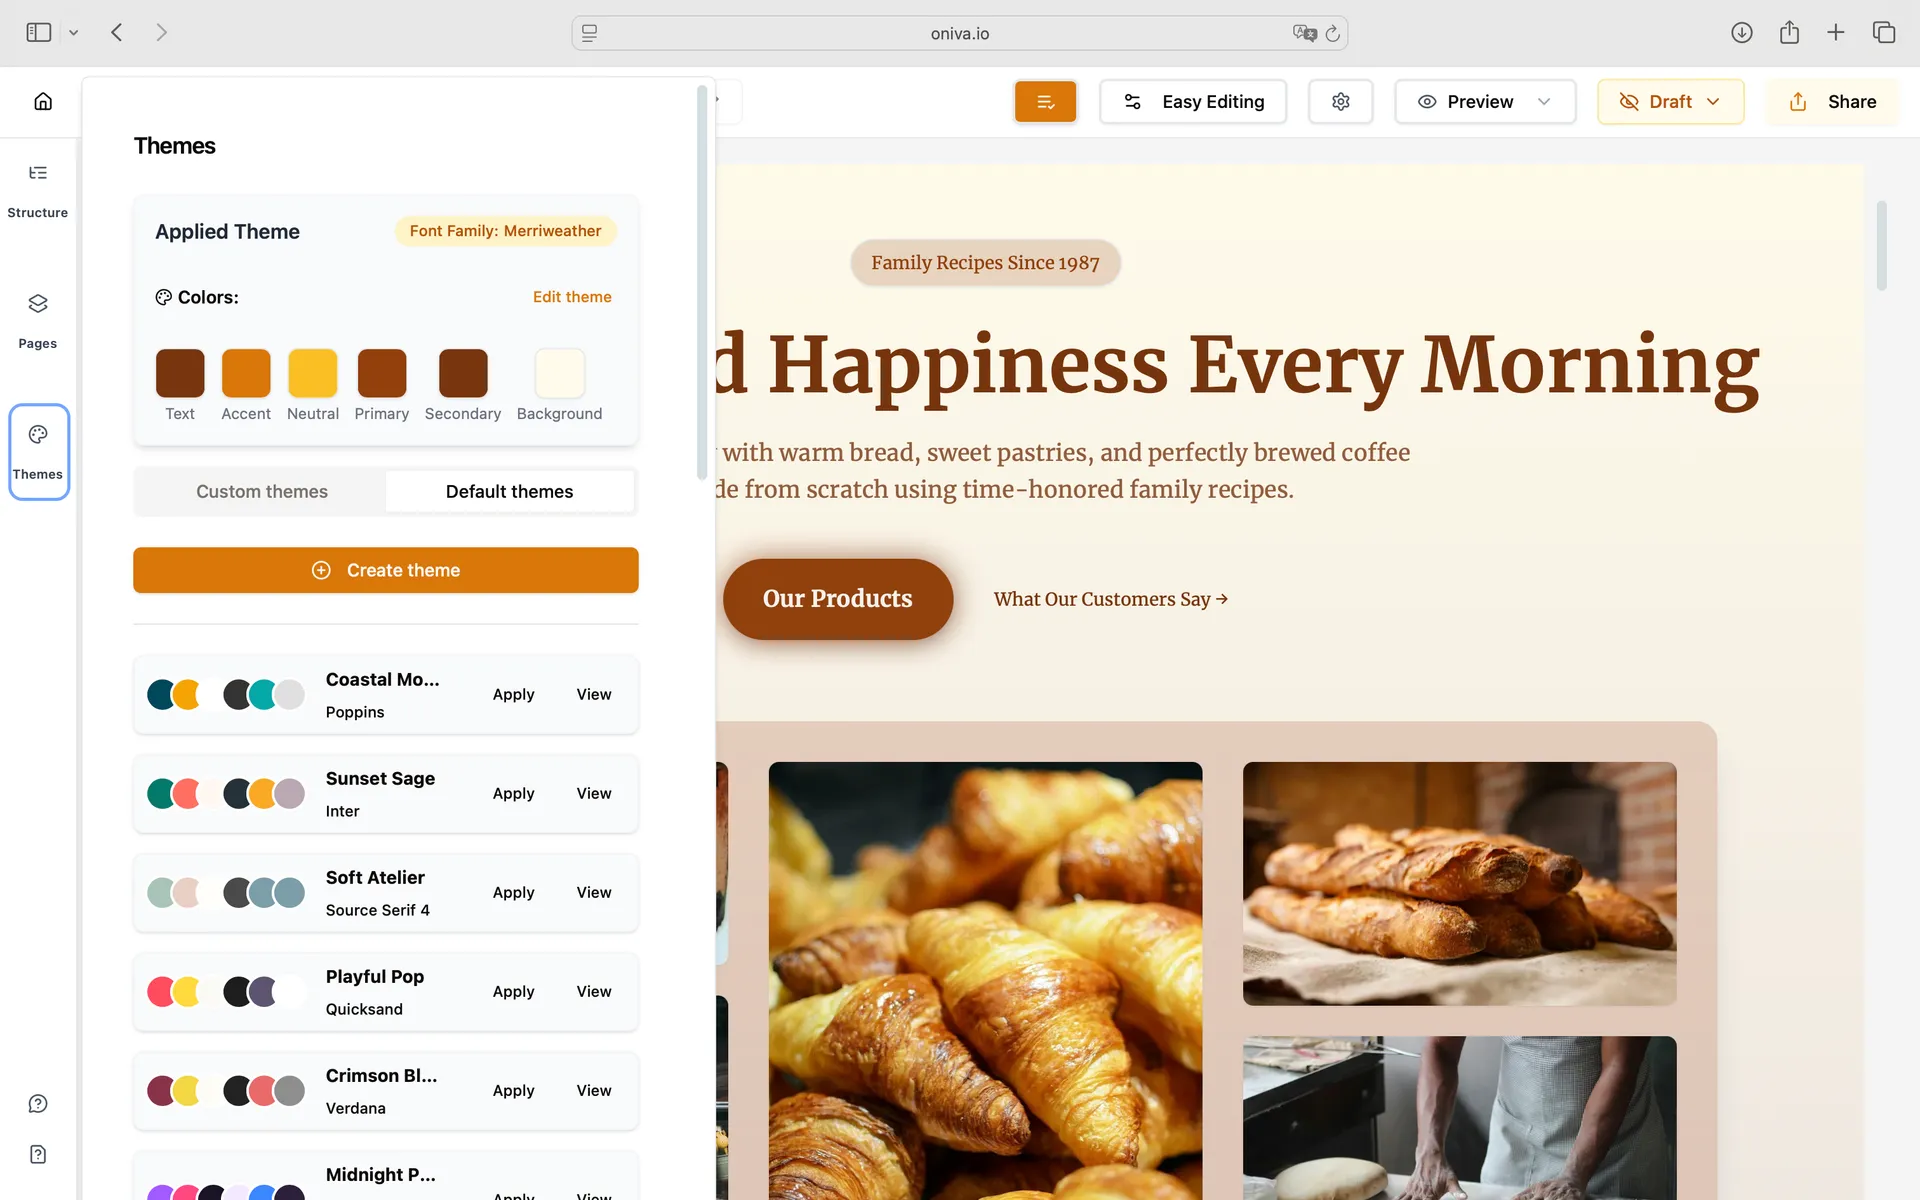Click the Create theme button

(386, 570)
